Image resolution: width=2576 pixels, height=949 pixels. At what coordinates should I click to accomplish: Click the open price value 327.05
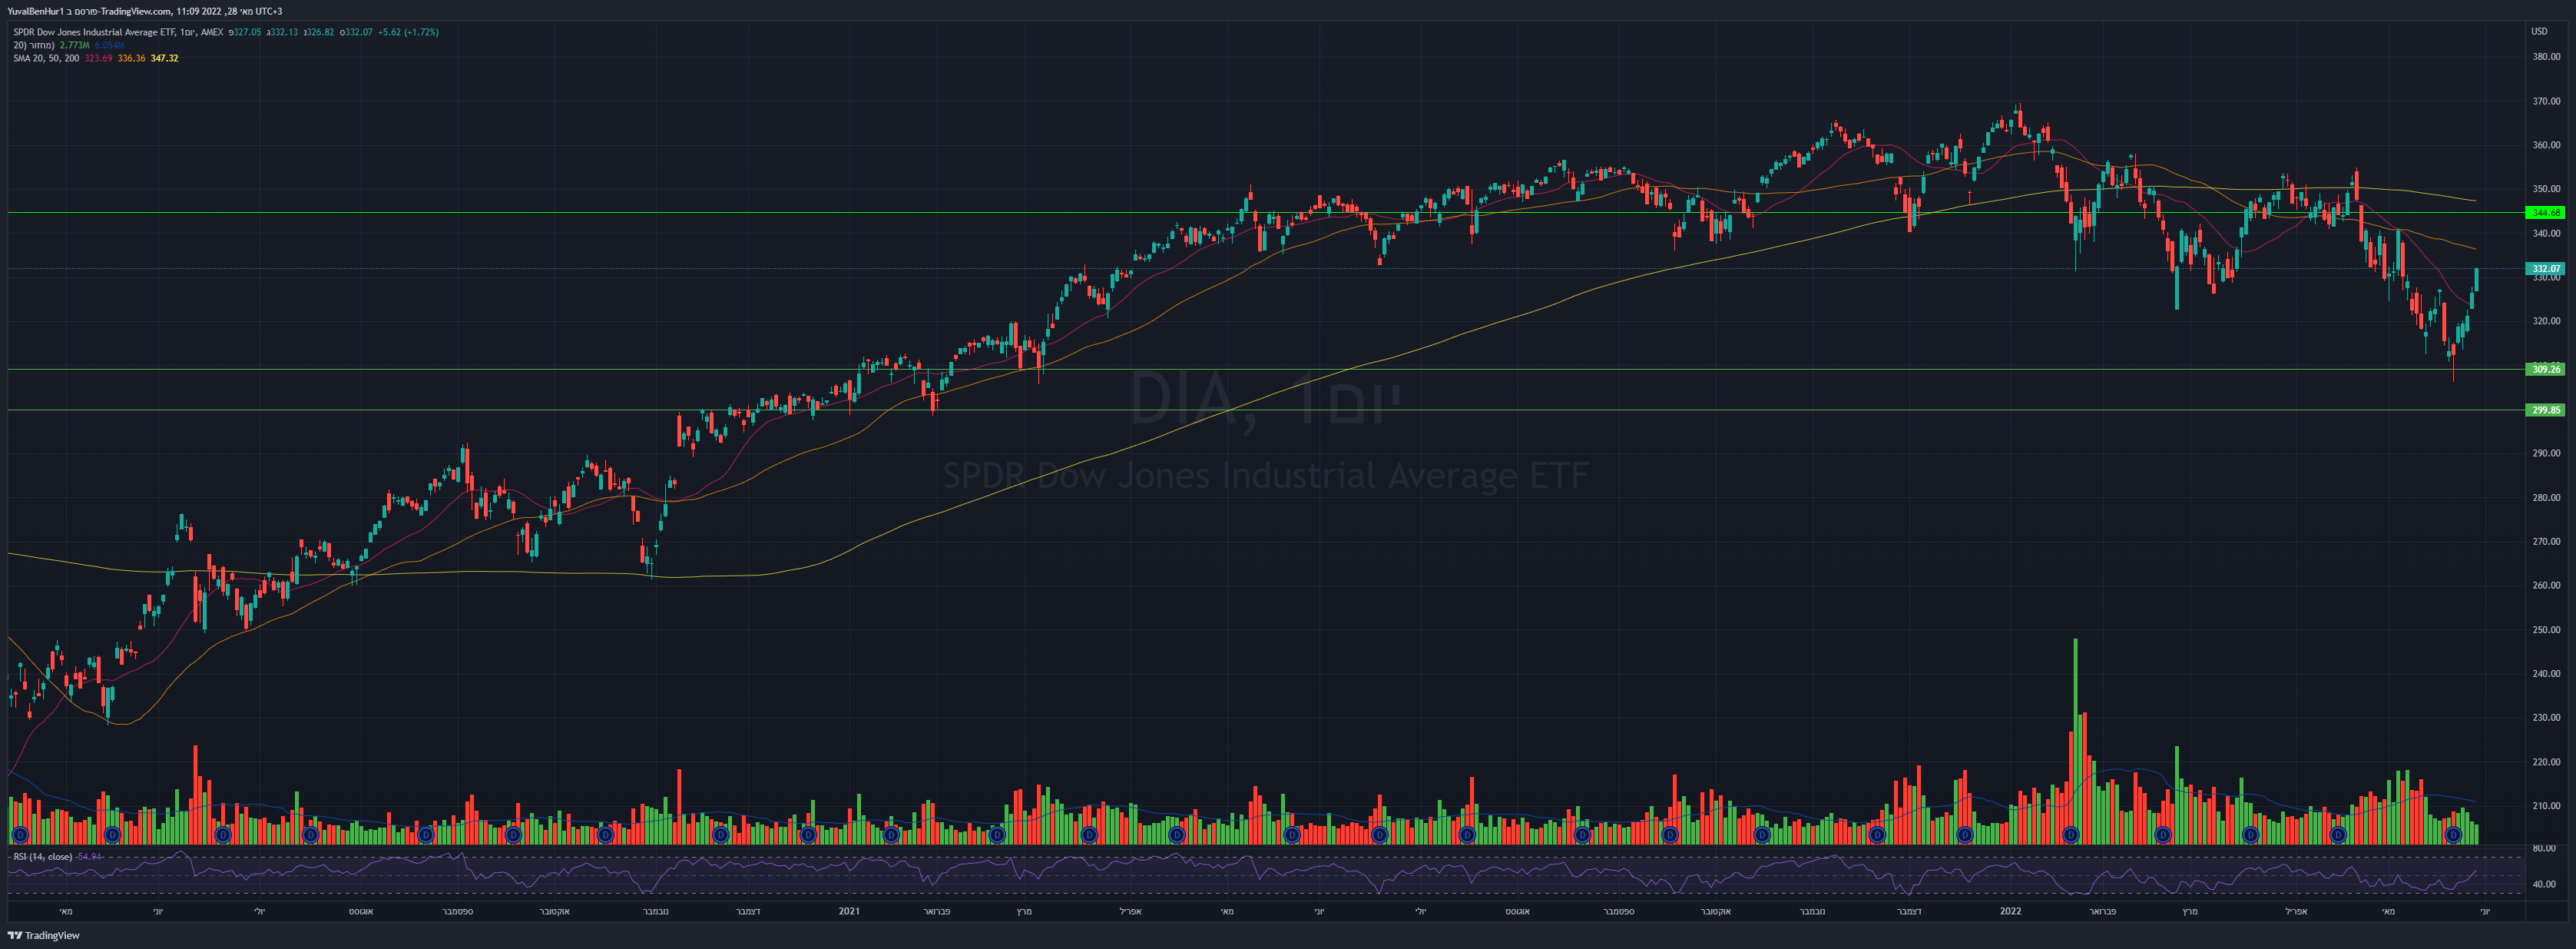coord(247,32)
